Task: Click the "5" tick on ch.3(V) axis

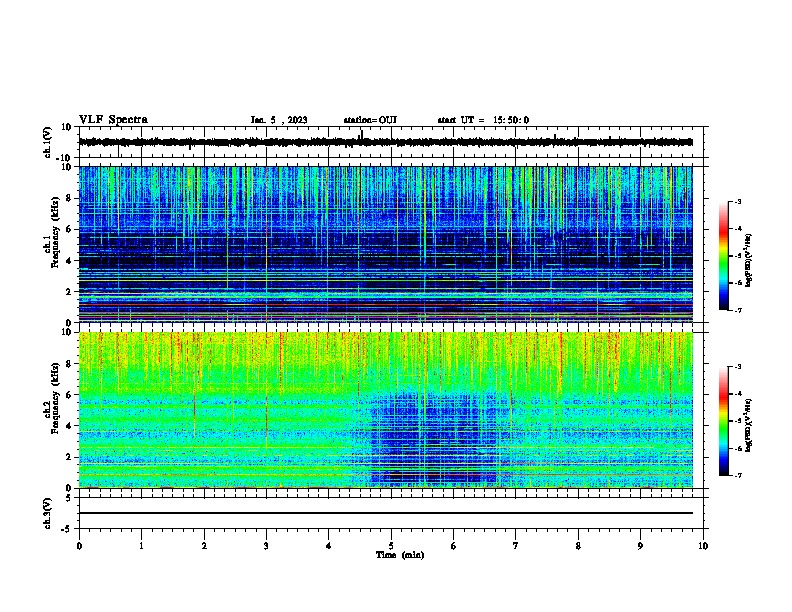Action: point(69,497)
